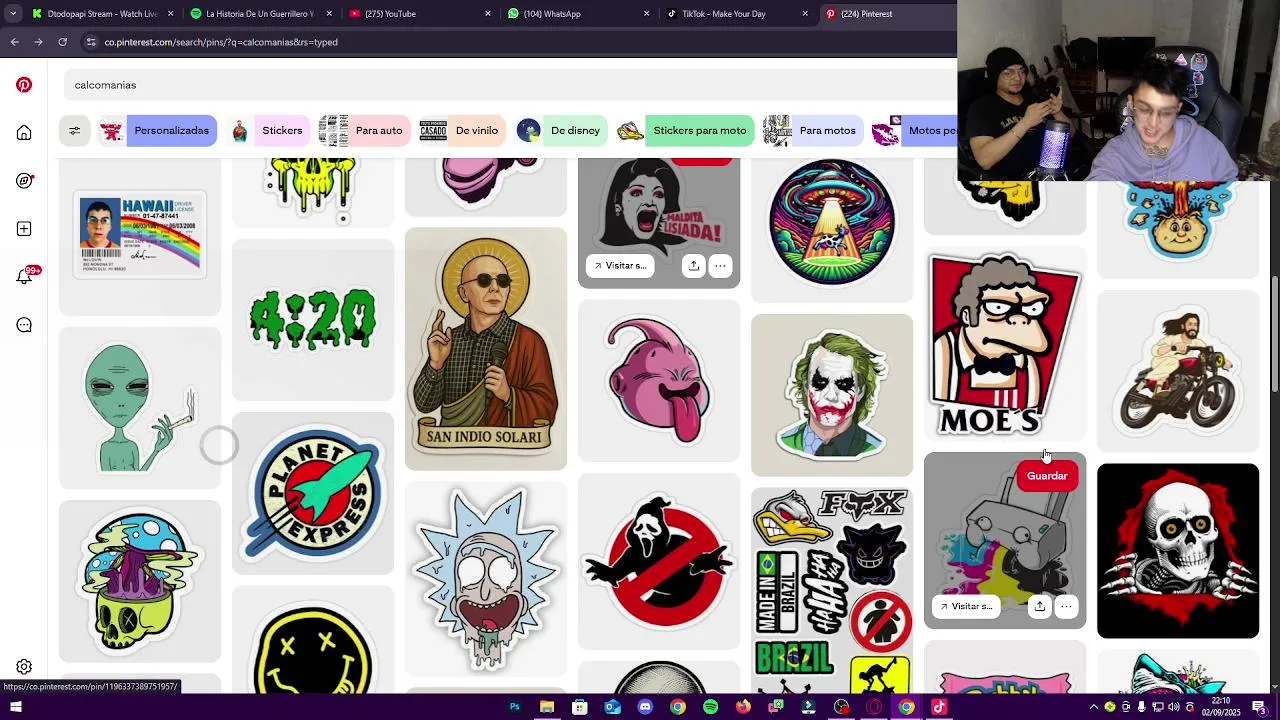
Task: Filter by Stickers para moto chip
Action: point(685,130)
